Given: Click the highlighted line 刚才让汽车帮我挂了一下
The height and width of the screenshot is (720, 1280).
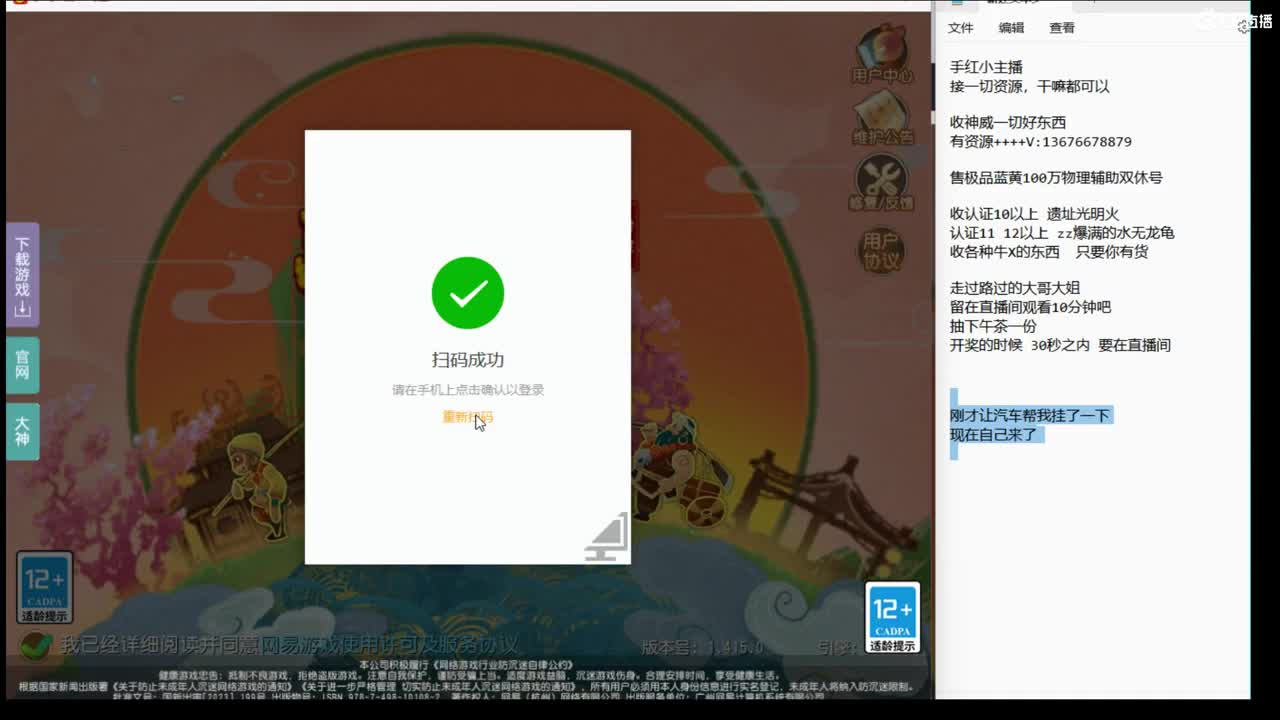Looking at the screenshot, I should 1030,415.
